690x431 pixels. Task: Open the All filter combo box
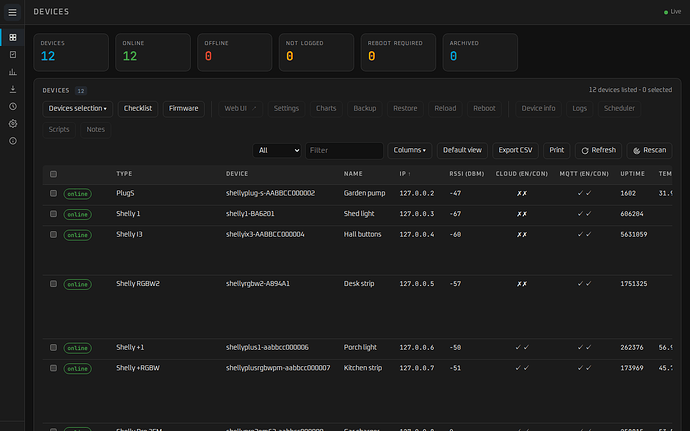point(277,151)
